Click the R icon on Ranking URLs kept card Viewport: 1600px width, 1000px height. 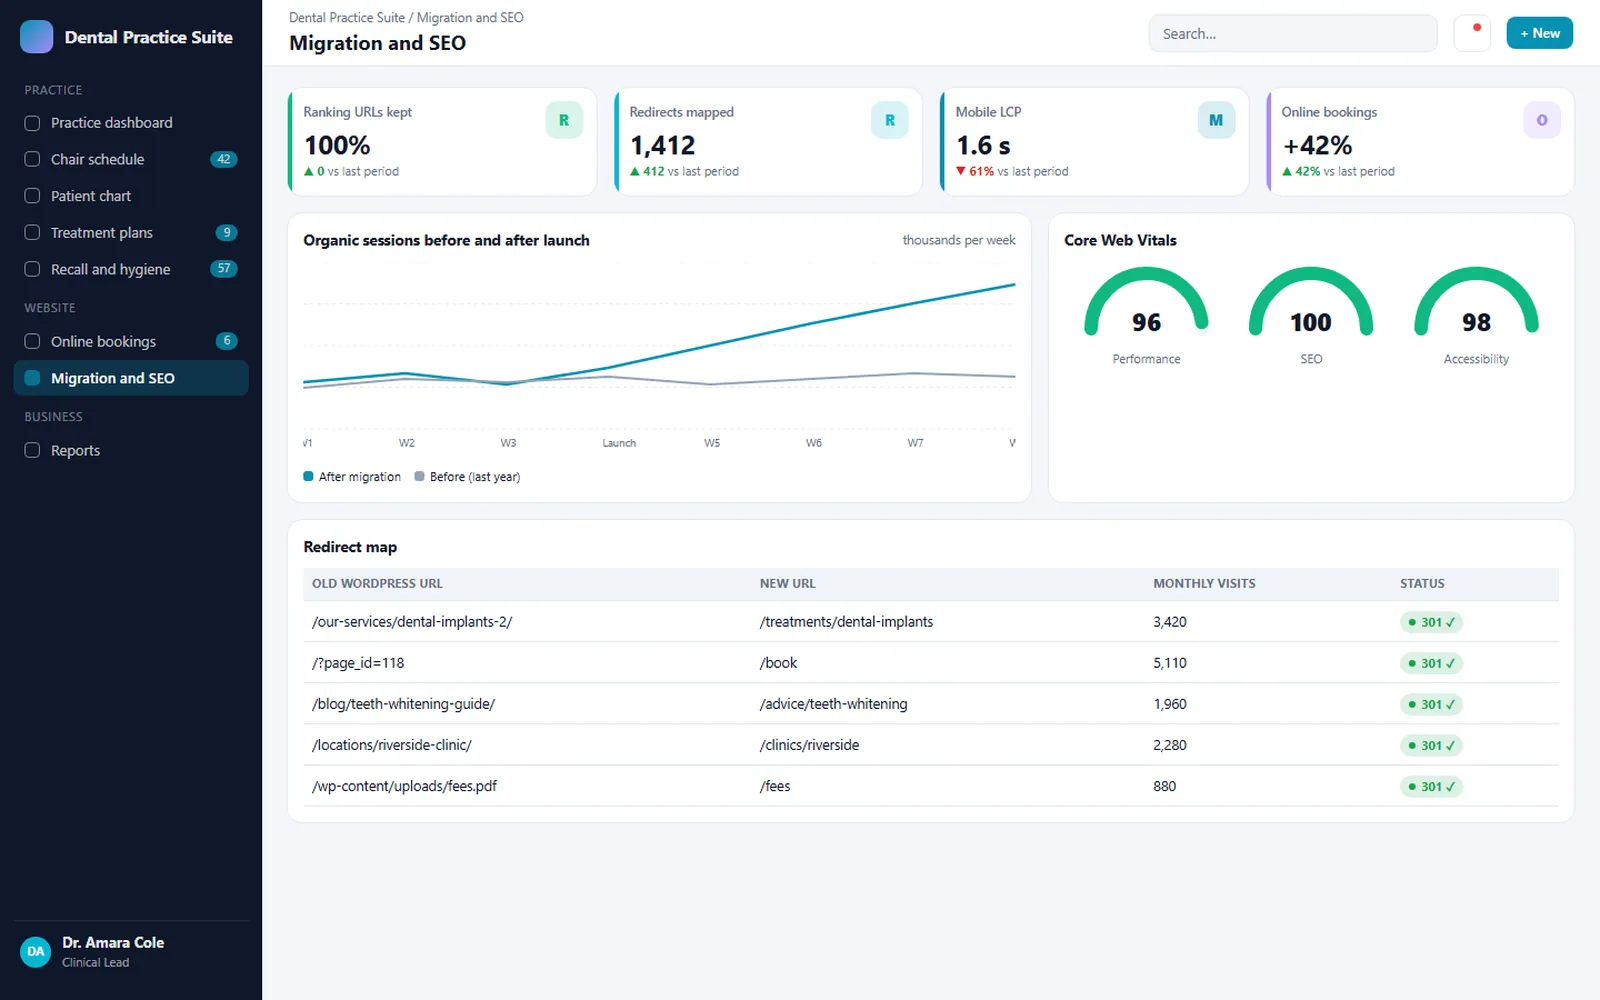point(564,120)
